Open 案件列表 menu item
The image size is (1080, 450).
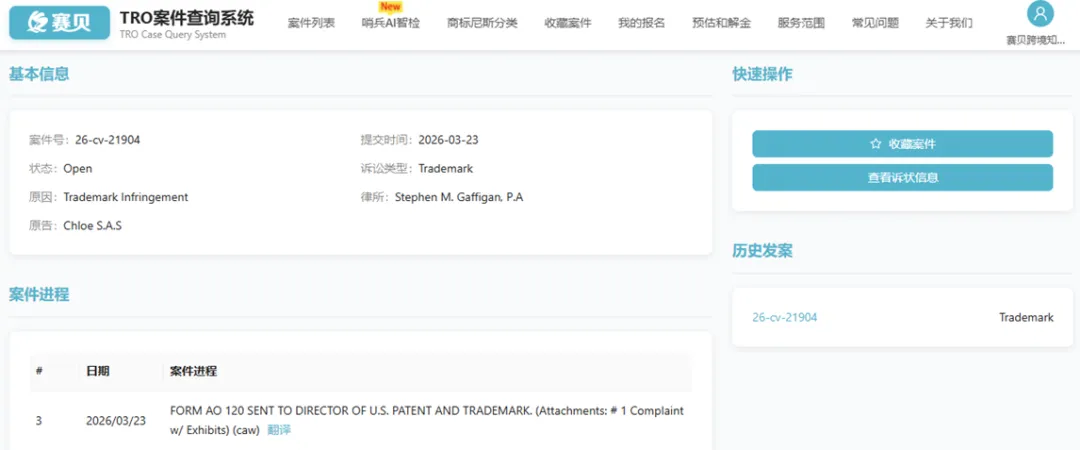pyautogui.click(x=311, y=23)
